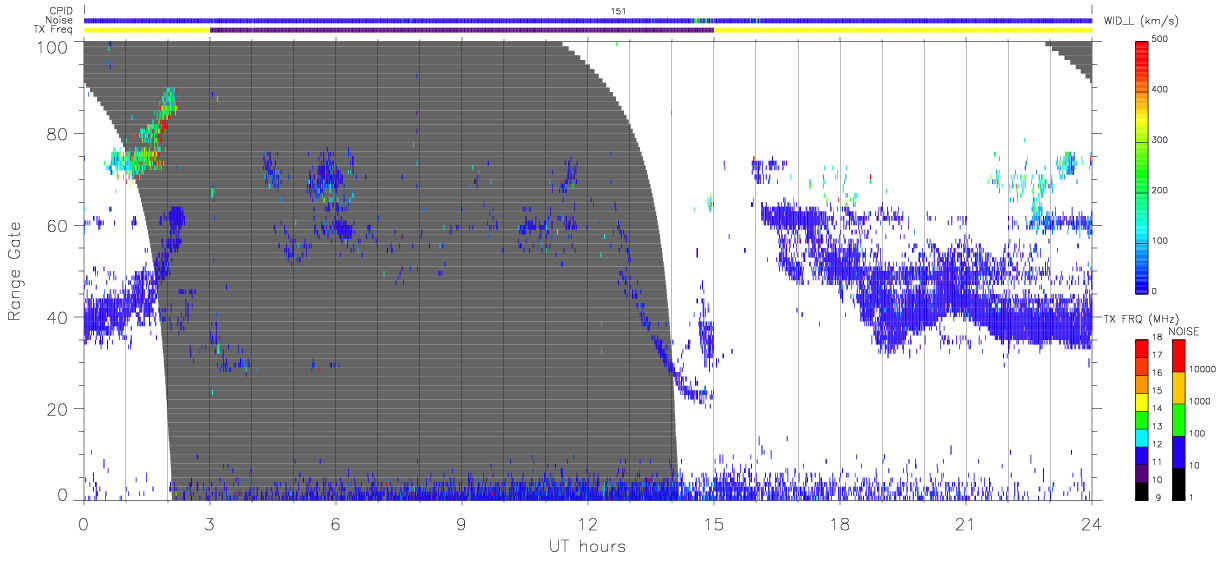The width and height of the screenshot is (1228, 567).
Task: Pick the orange 1000–10000 swatch in NOISE legend
Action: click(x=1178, y=387)
